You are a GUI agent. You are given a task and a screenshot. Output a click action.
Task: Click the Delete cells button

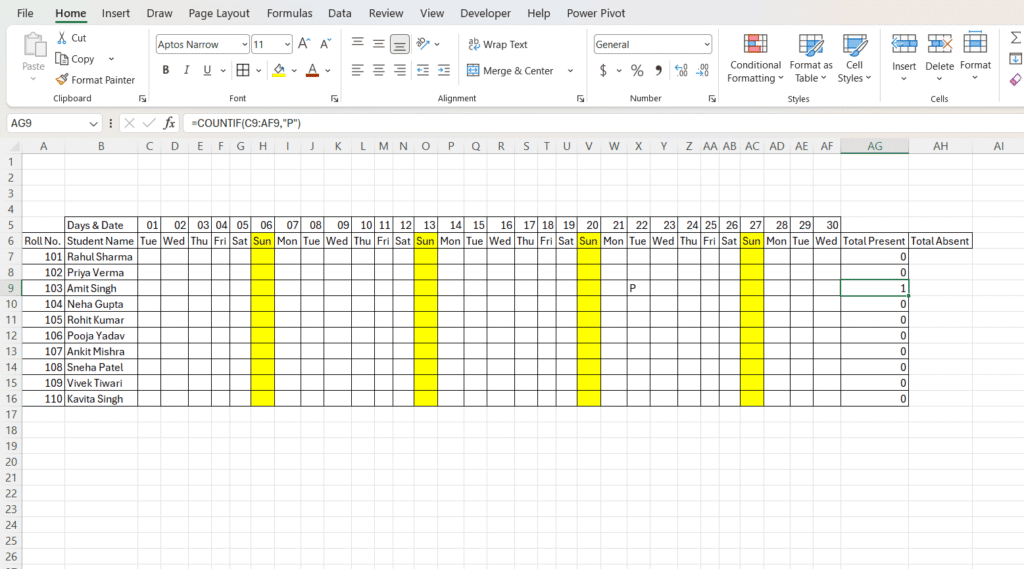(939, 57)
